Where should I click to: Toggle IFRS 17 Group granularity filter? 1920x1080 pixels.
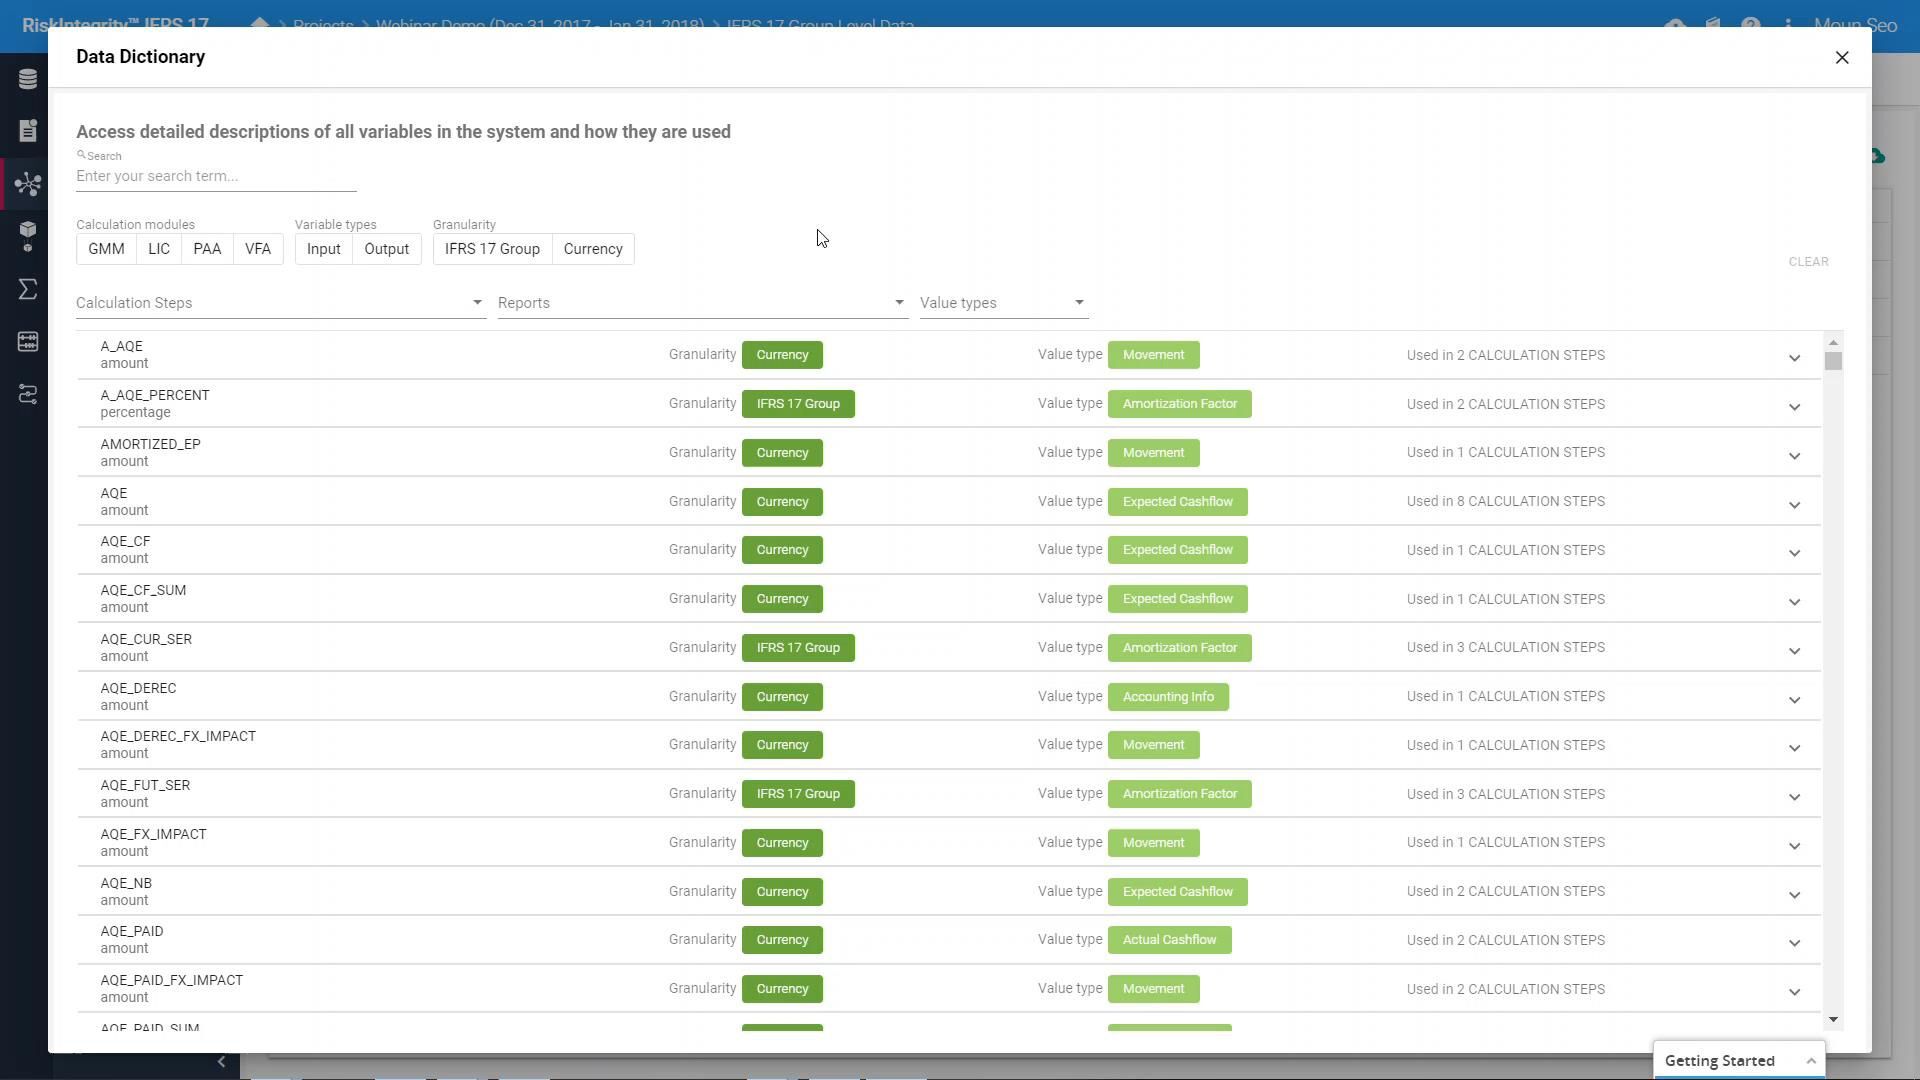[492, 249]
